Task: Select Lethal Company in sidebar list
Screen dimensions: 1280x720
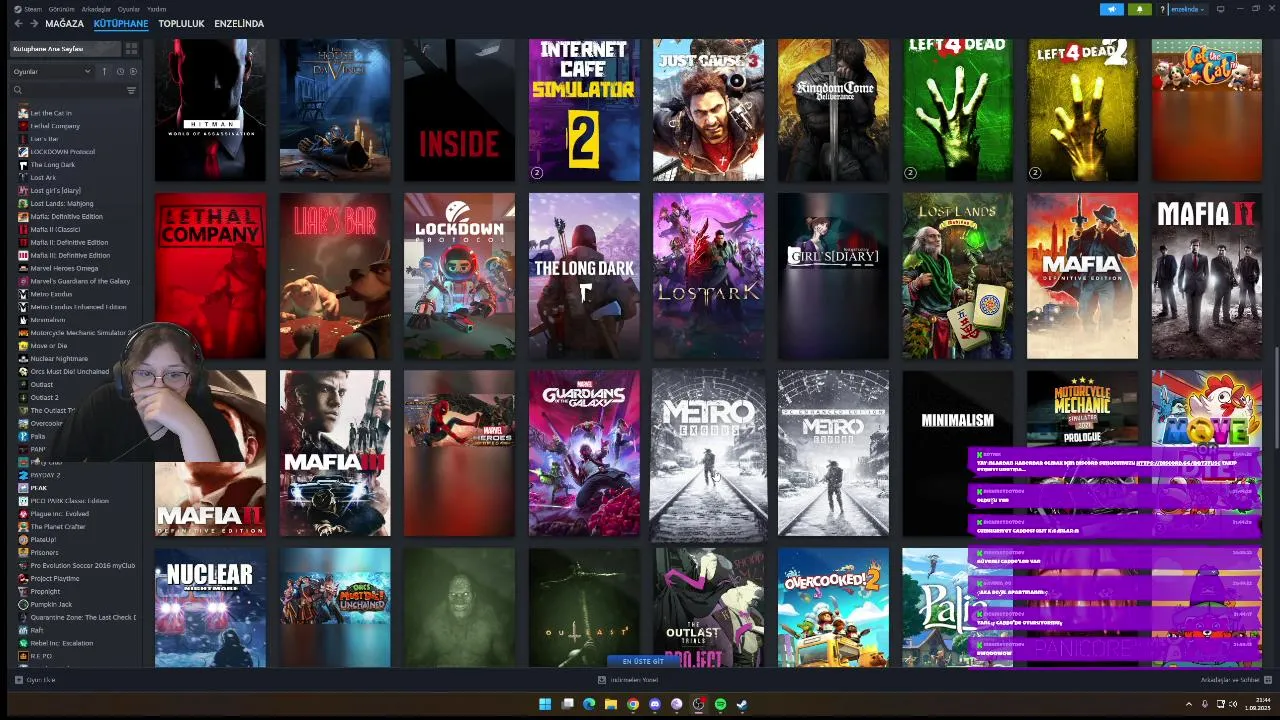Action: tap(55, 126)
